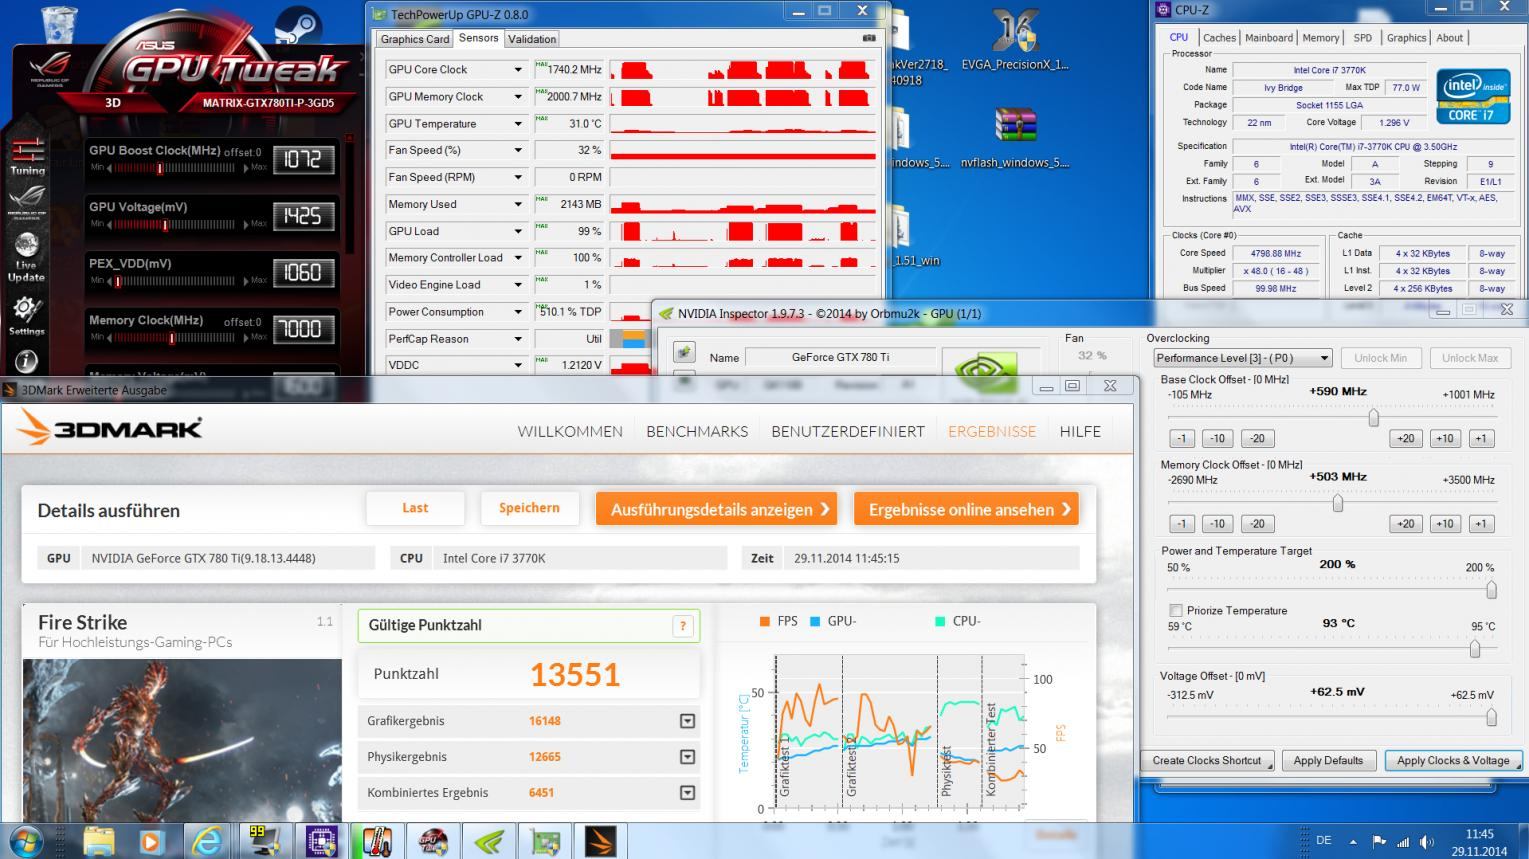Click the GPU Boost Clock value field 1072
This screenshot has height=859, width=1529.
coord(303,159)
